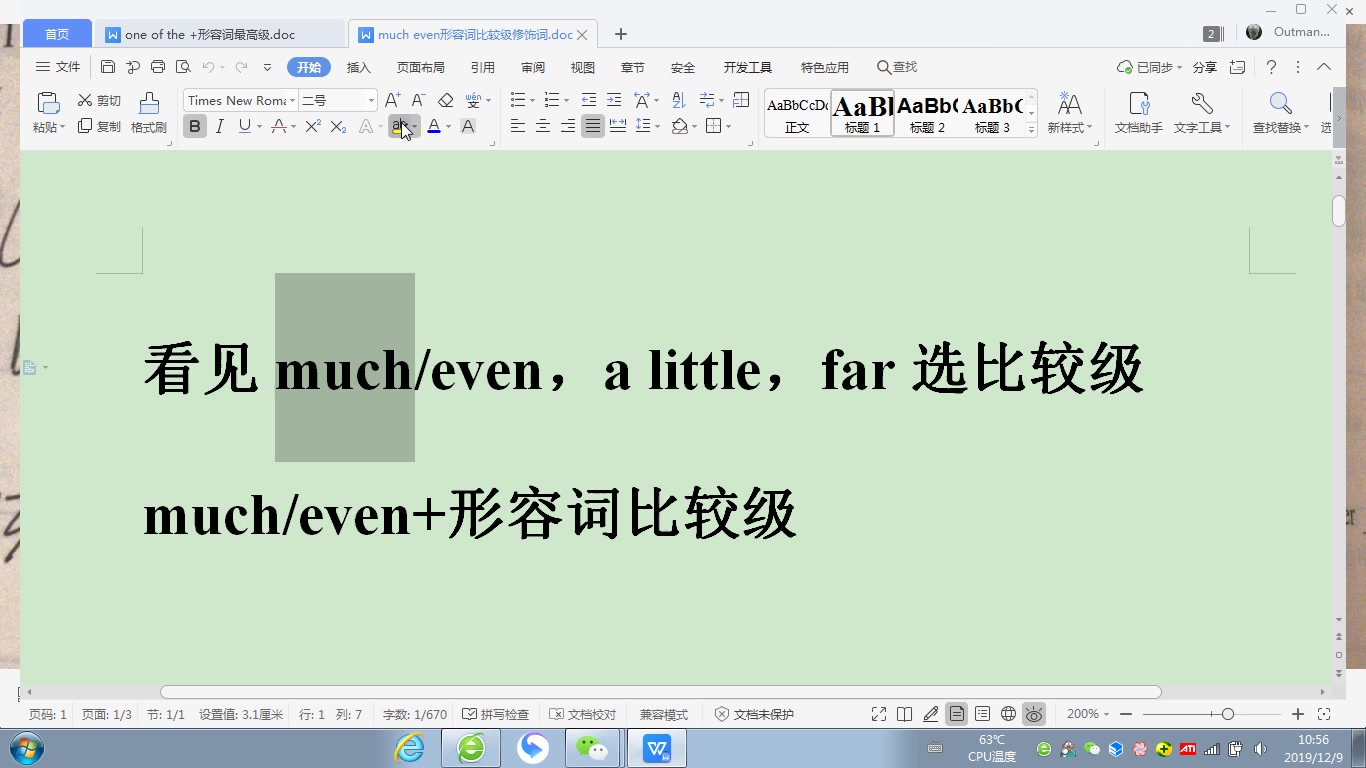The height and width of the screenshot is (768, 1366).
Task: Toggle Underline formatting
Action: point(244,126)
